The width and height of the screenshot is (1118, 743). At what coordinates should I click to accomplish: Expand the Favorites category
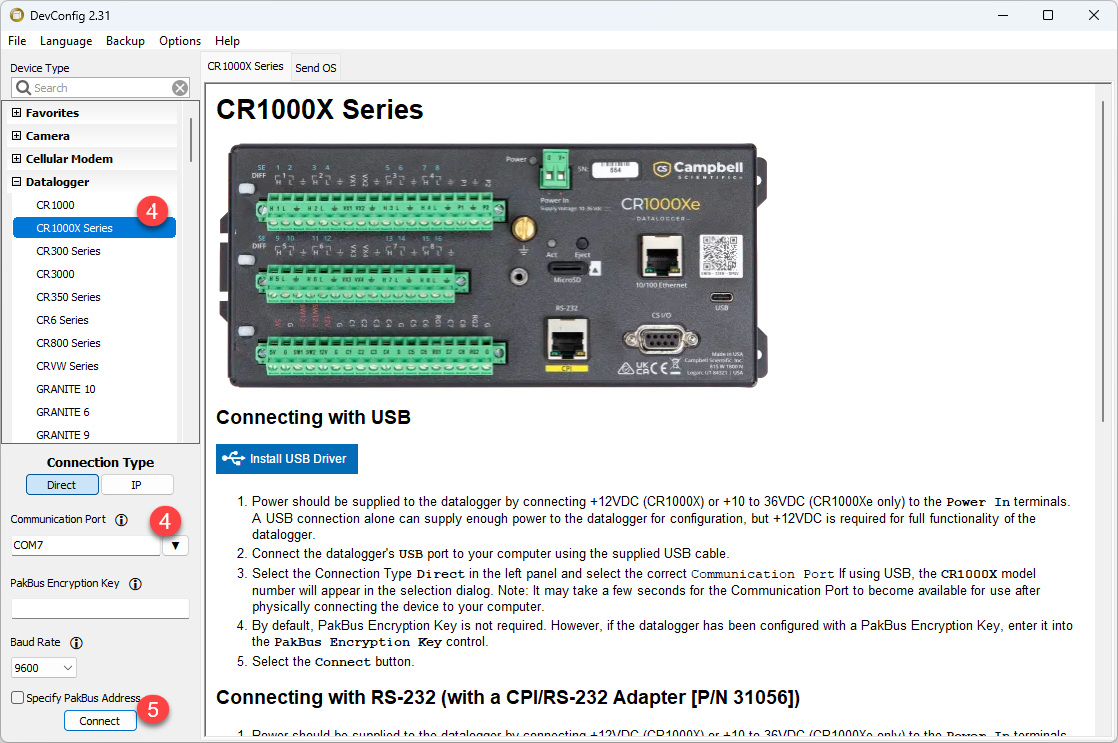point(17,113)
